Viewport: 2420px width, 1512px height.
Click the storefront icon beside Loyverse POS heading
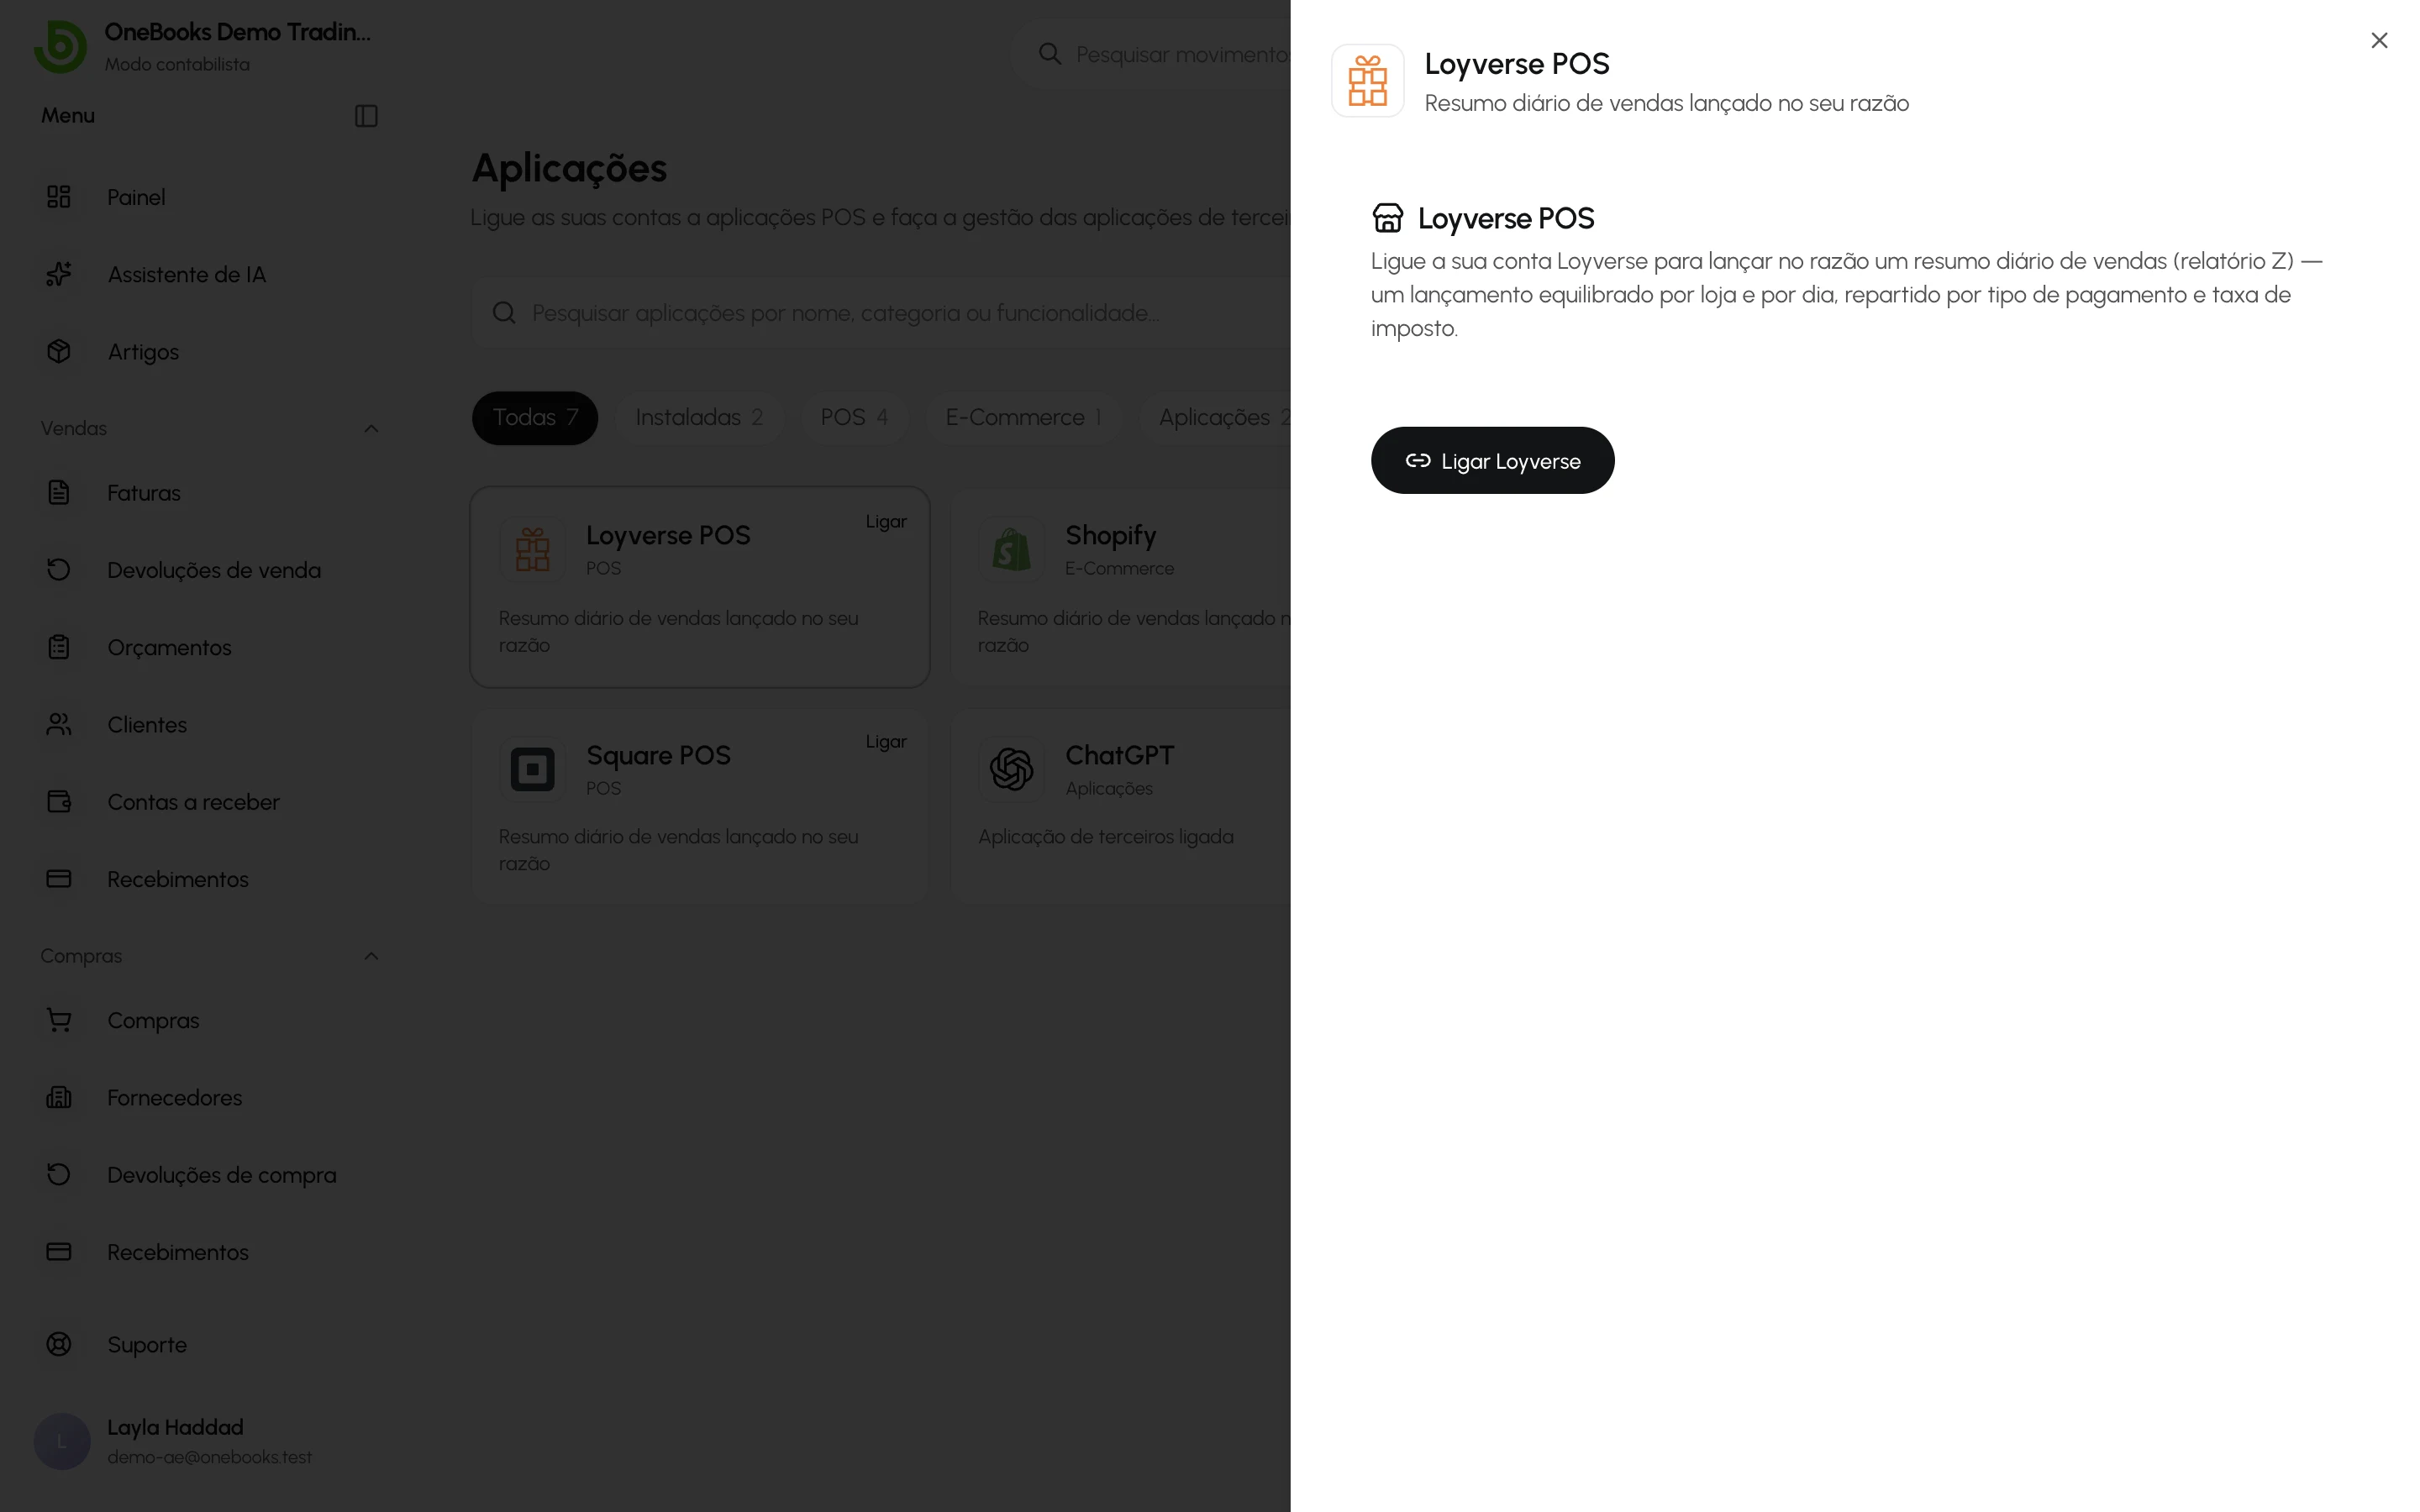pos(1387,217)
